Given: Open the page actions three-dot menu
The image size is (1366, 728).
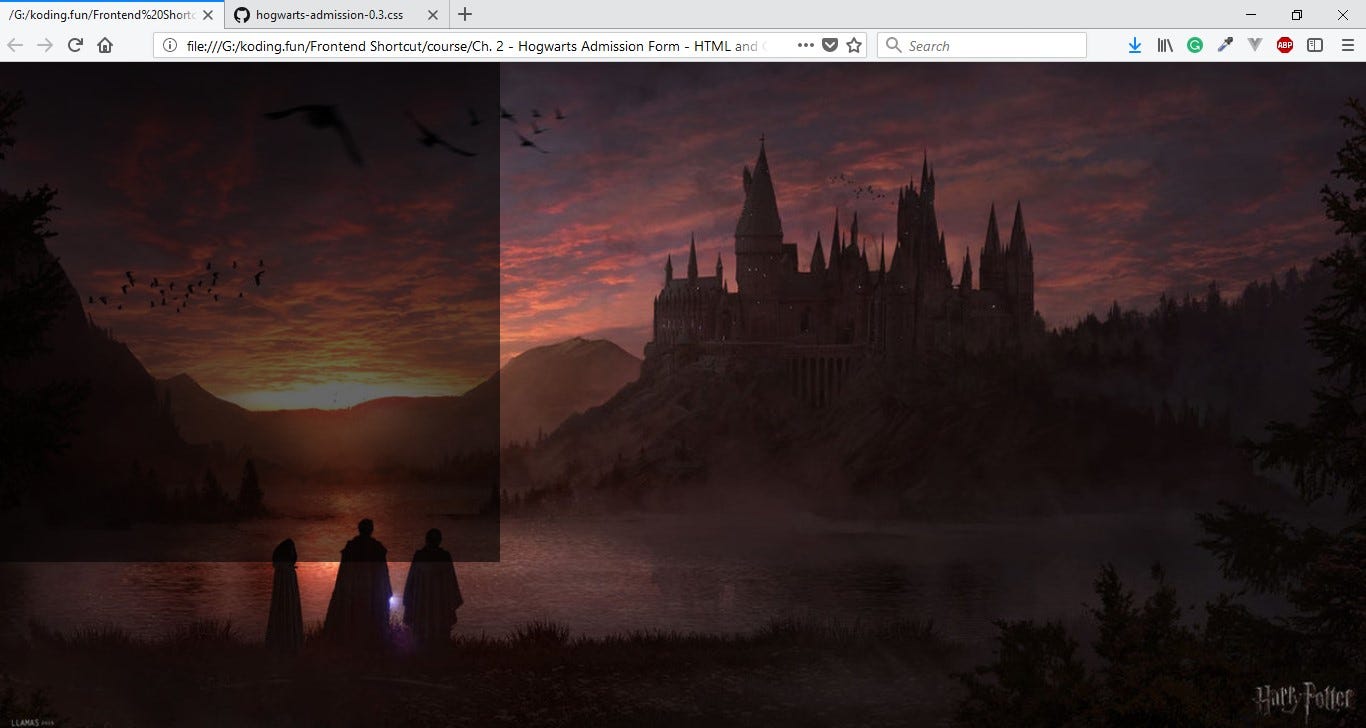Looking at the screenshot, I should point(806,45).
